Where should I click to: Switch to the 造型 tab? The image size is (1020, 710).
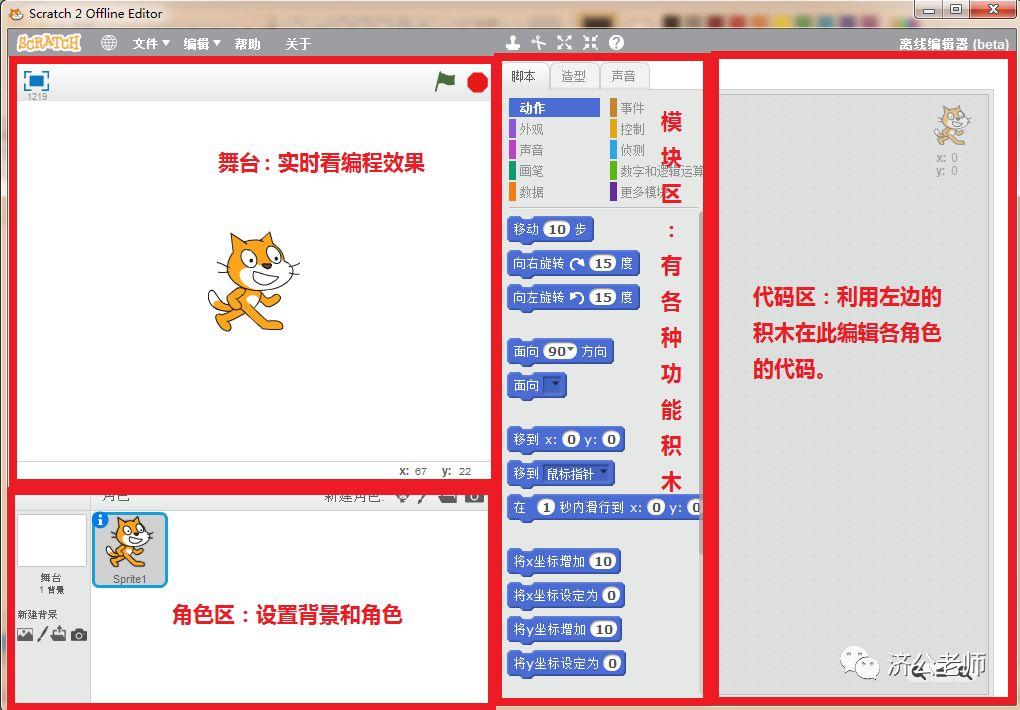pyautogui.click(x=574, y=76)
